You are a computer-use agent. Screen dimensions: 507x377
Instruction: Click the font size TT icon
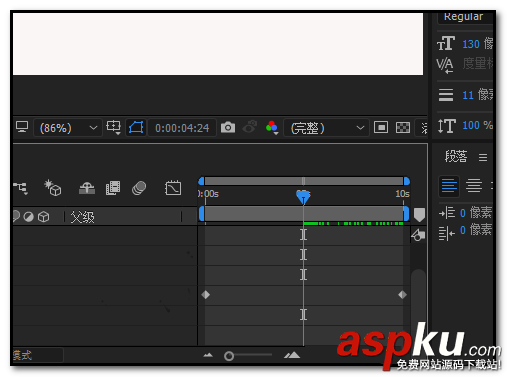[x=446, y=43]
